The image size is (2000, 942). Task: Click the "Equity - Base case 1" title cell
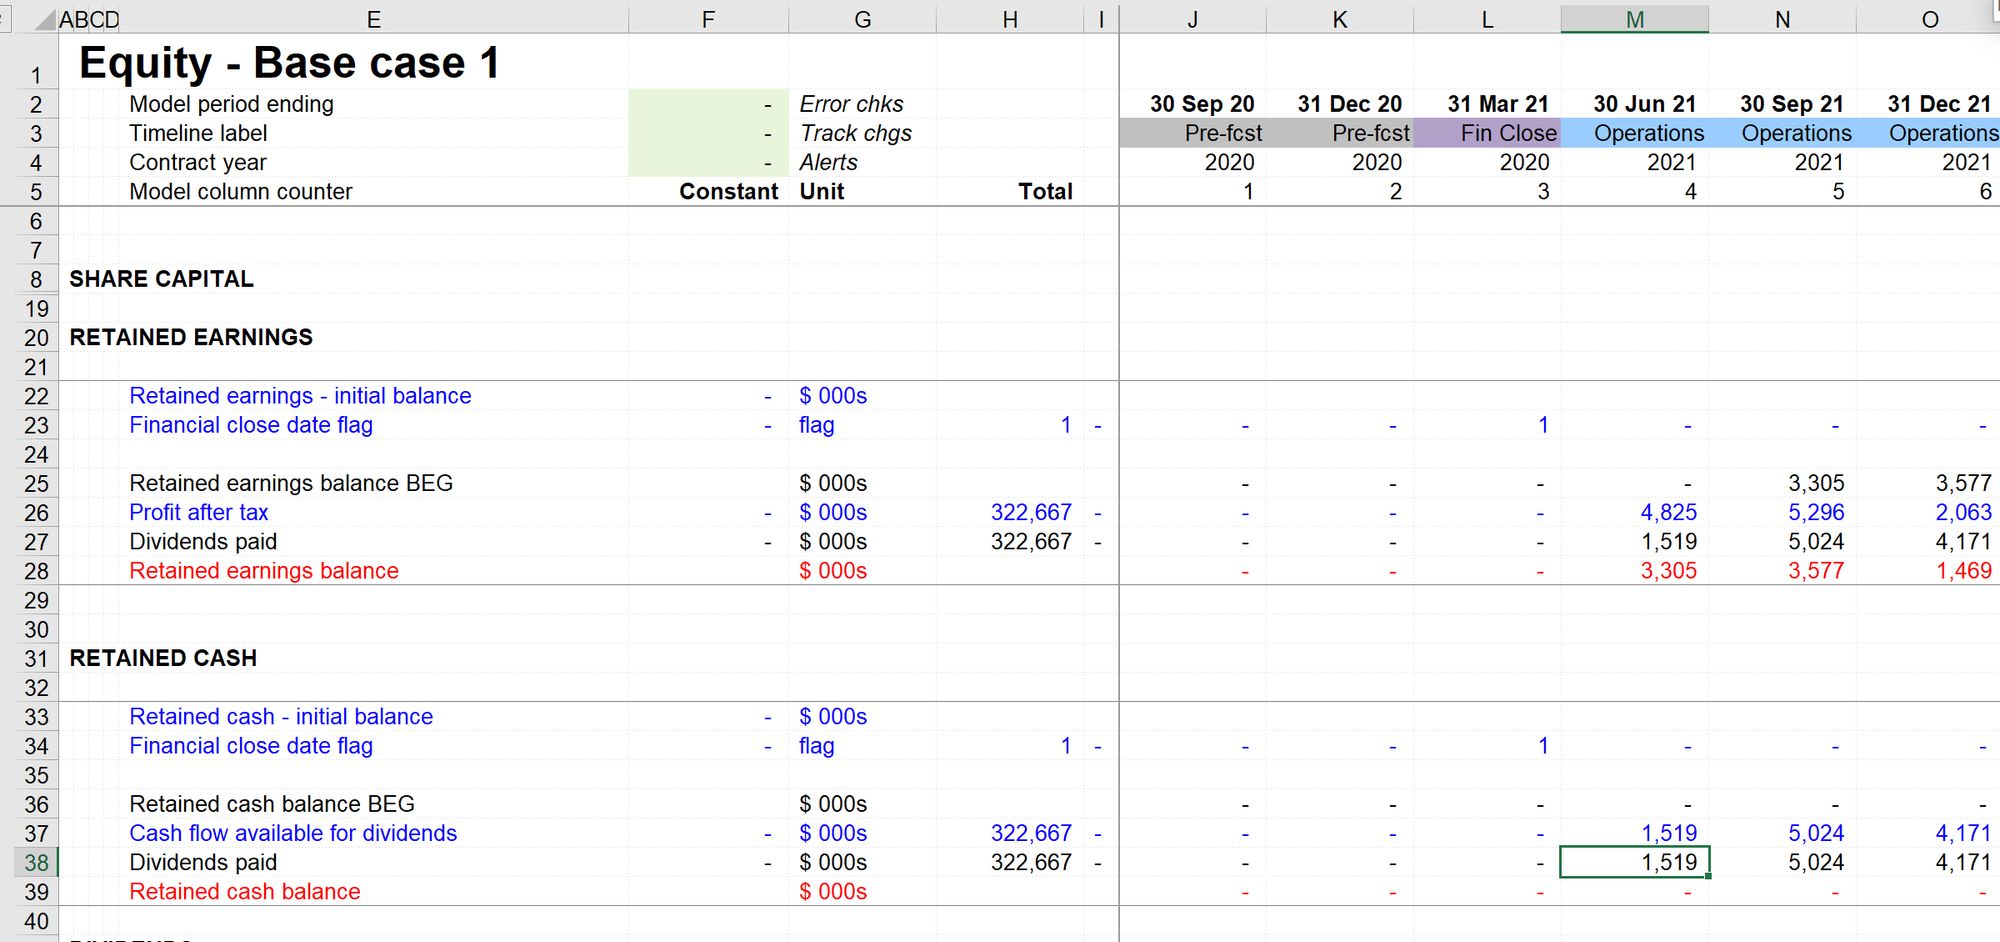(x=289, y=63)
